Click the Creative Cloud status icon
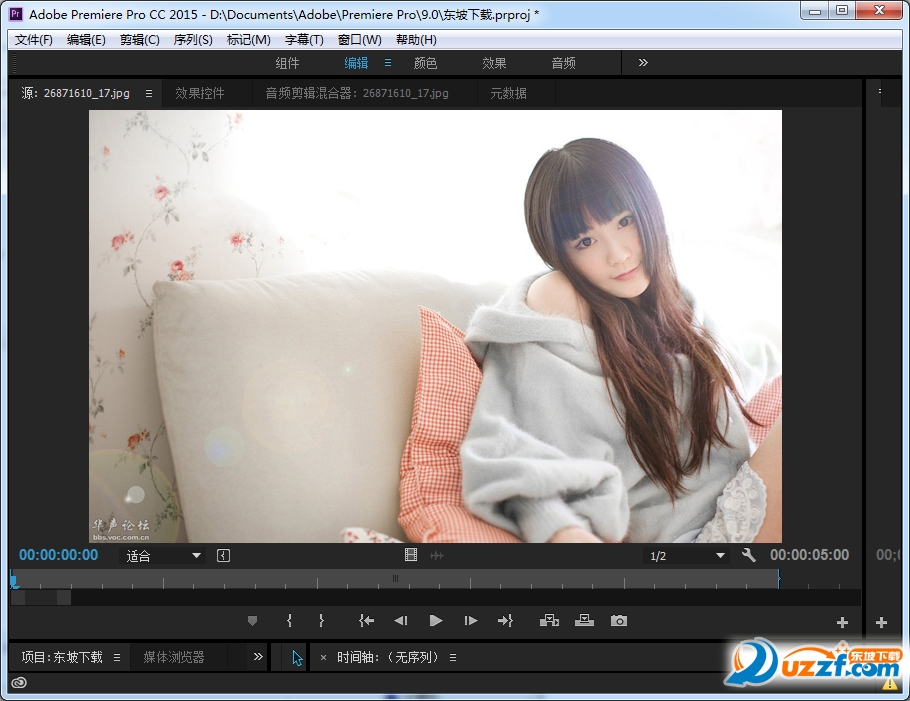910x701 pixels. [x=19, y=682]
